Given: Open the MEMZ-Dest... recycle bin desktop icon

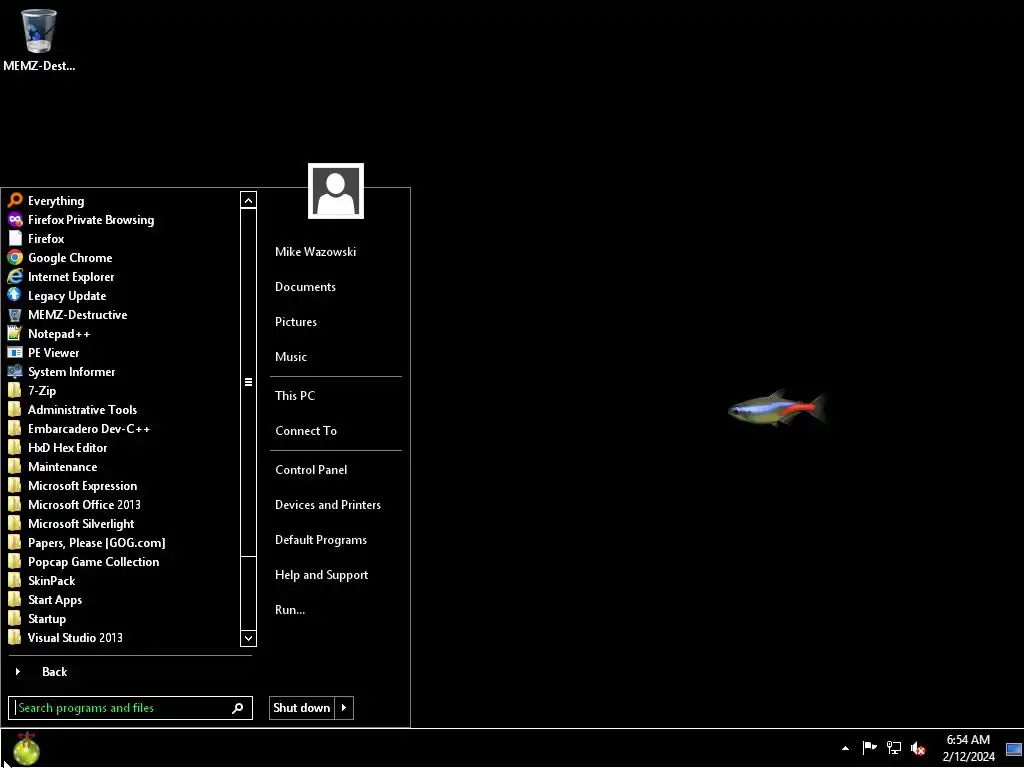Looking at the screenshot, I should click(x=39, y=39).
